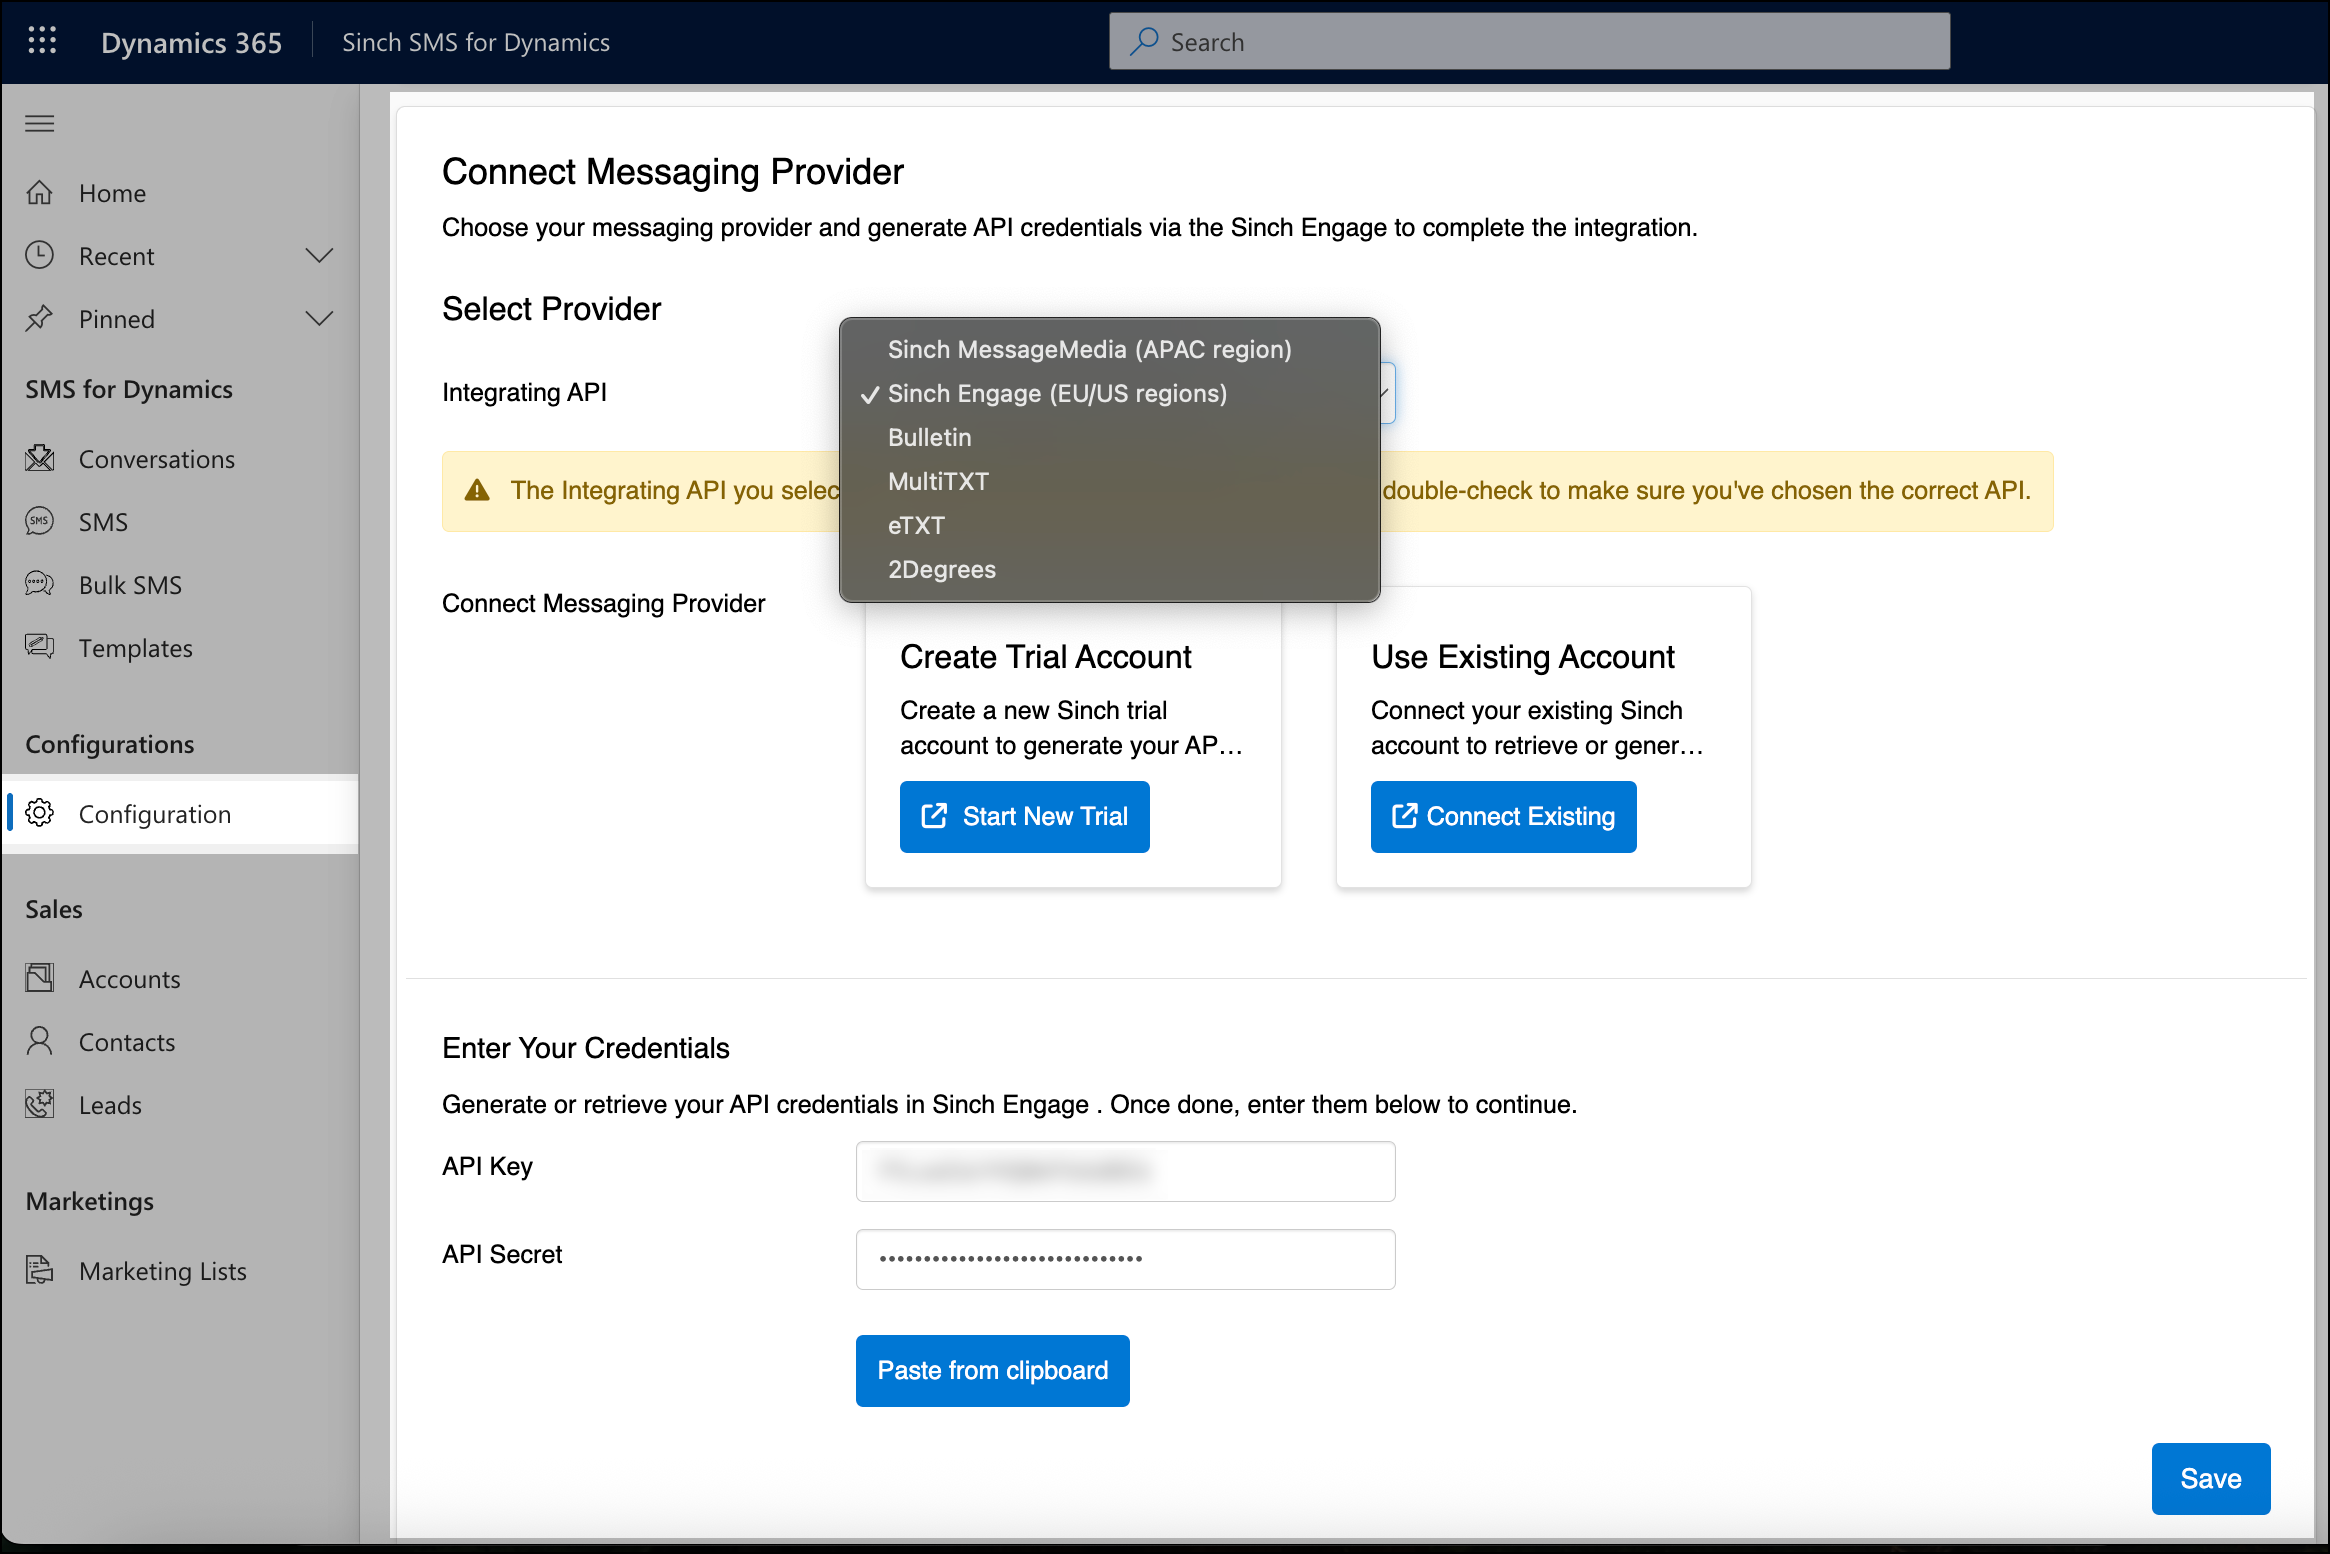Click the Start New Trial button
Viewport: 2330px width, 1554px height.
tap(1024, 816)
